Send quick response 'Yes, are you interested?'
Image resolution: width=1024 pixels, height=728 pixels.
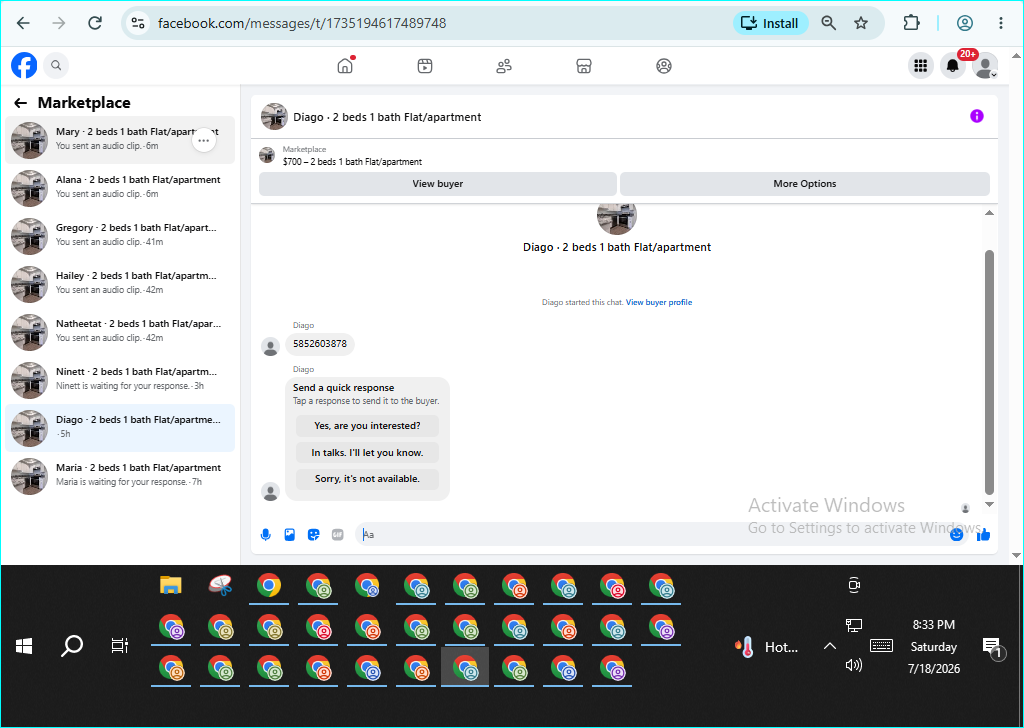click(367, 426)
